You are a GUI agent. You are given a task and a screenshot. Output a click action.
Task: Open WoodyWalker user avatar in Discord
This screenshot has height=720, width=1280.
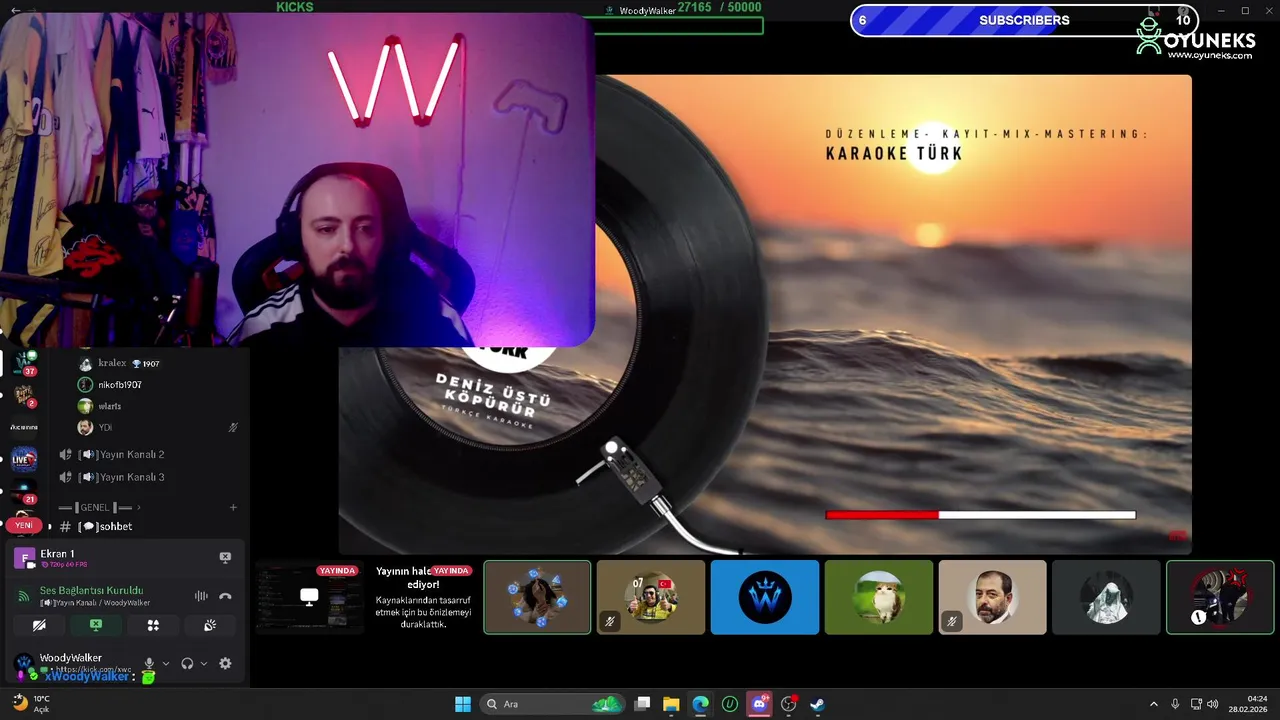coord(24,663)
